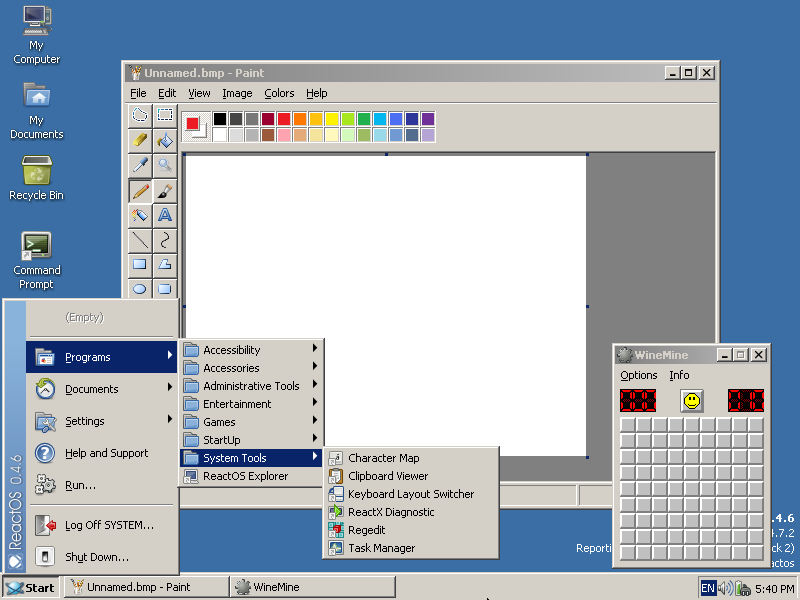Switch to WineMine taskbar button
Screen dimensions: 800x600
[x=313, y=587]
